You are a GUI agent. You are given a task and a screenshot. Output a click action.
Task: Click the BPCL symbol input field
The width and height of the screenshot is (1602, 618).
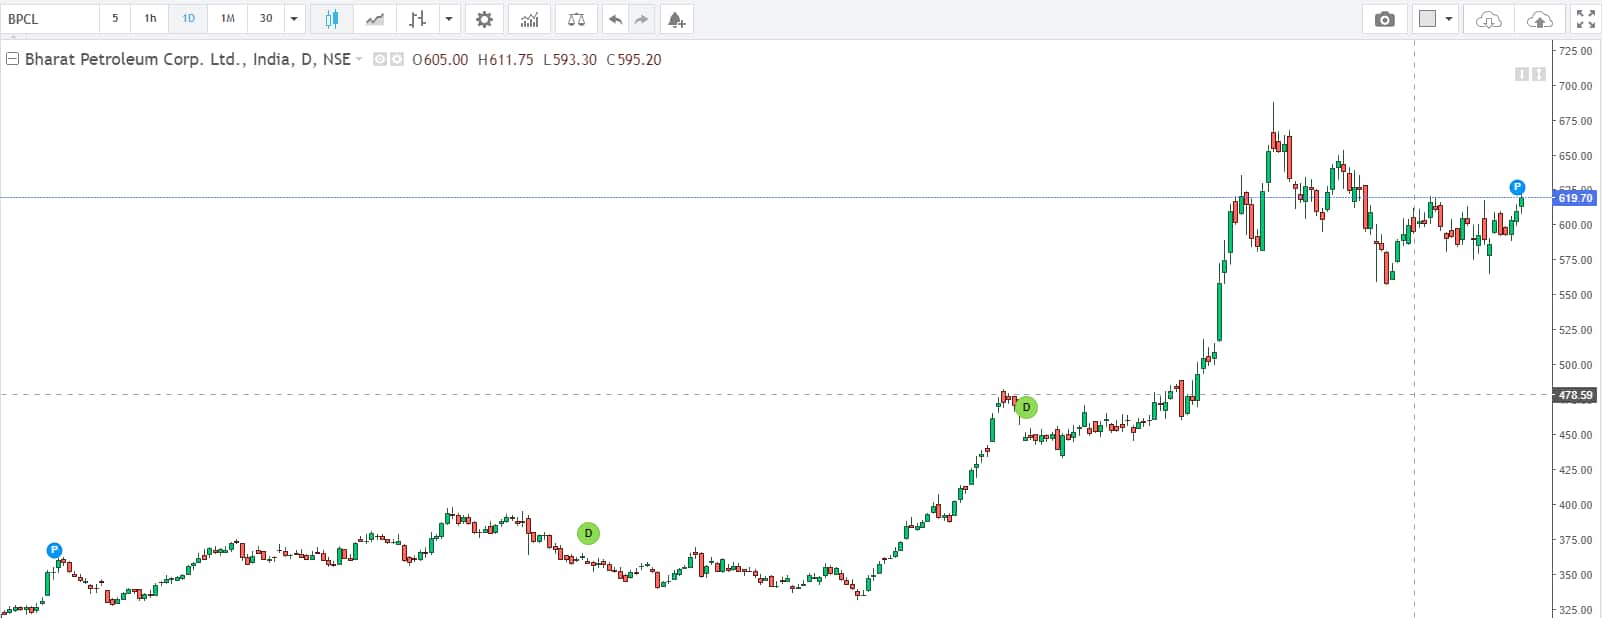(50, 19)
